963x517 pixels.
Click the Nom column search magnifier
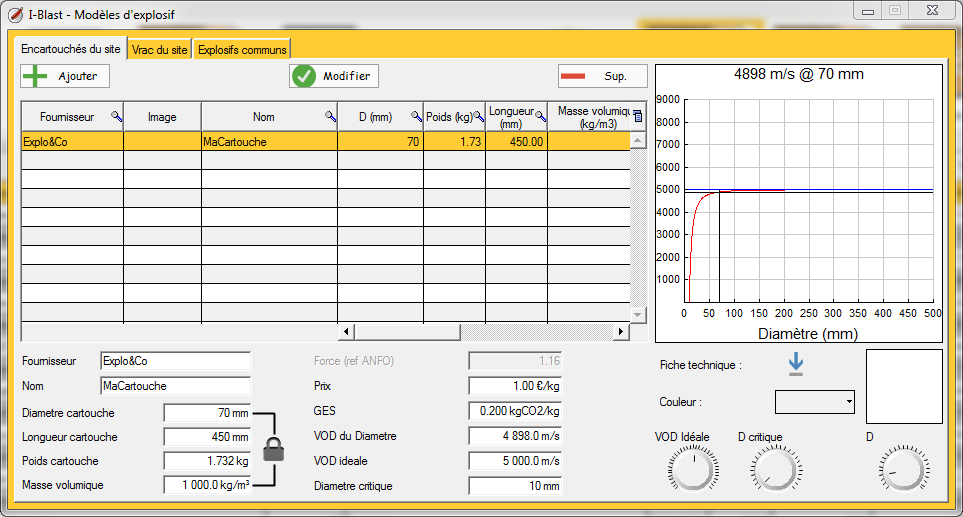tap(330, 116)
